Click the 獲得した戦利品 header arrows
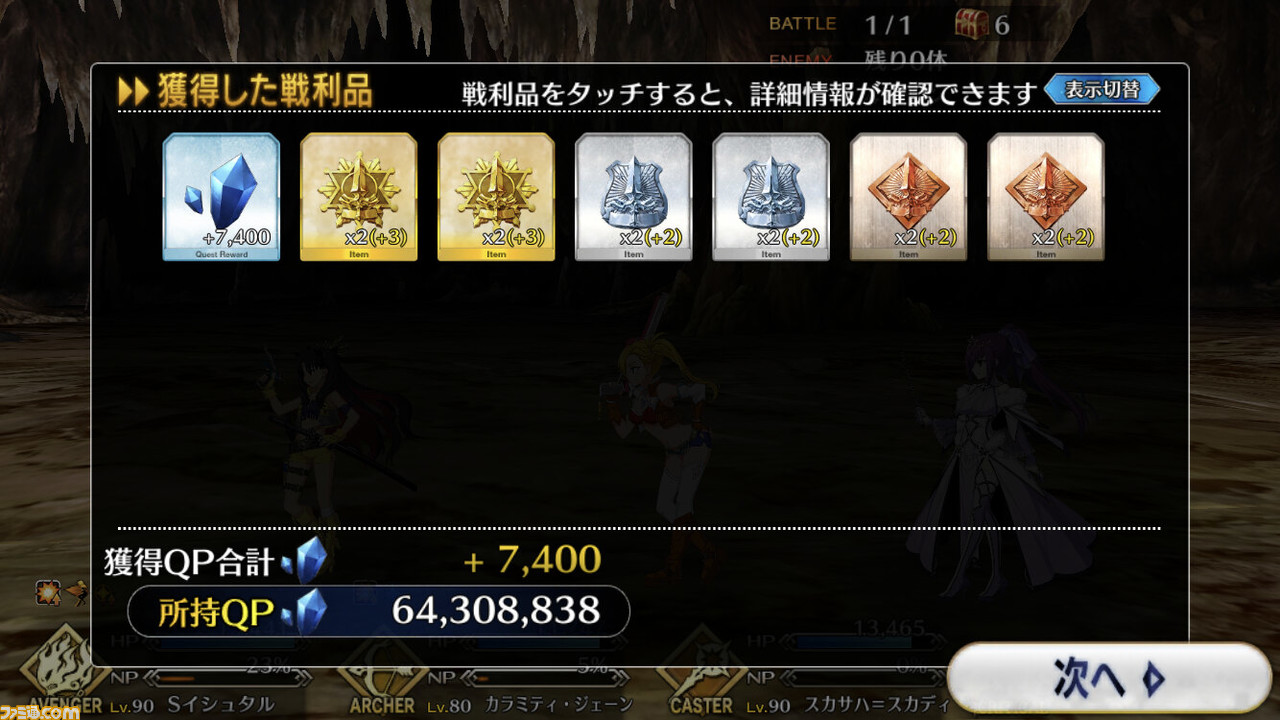The image size is (1280, 720). [x=133, y=92]
